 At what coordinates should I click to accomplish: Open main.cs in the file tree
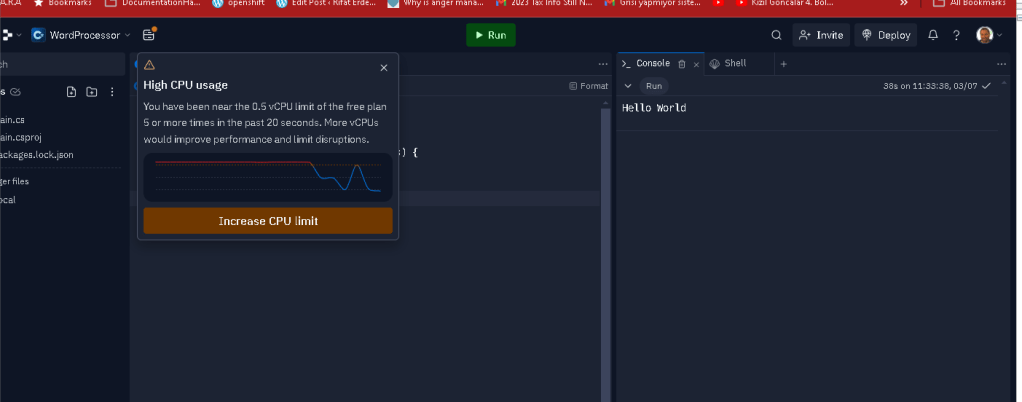[13, 120]
